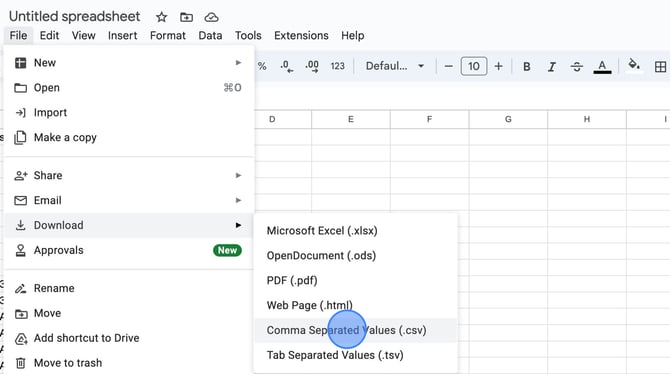This screenshot has height=374, width=670.
Task: Increase decimal places icon
Action: coord(312,66)
